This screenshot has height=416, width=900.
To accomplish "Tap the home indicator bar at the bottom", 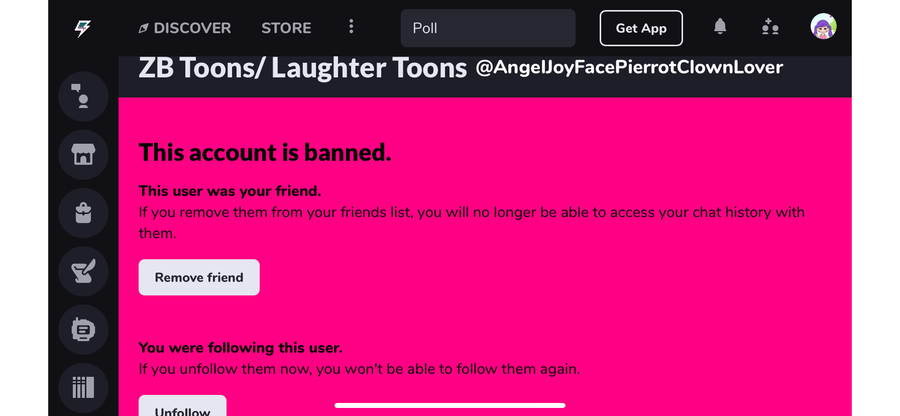I will pos(449,405).
